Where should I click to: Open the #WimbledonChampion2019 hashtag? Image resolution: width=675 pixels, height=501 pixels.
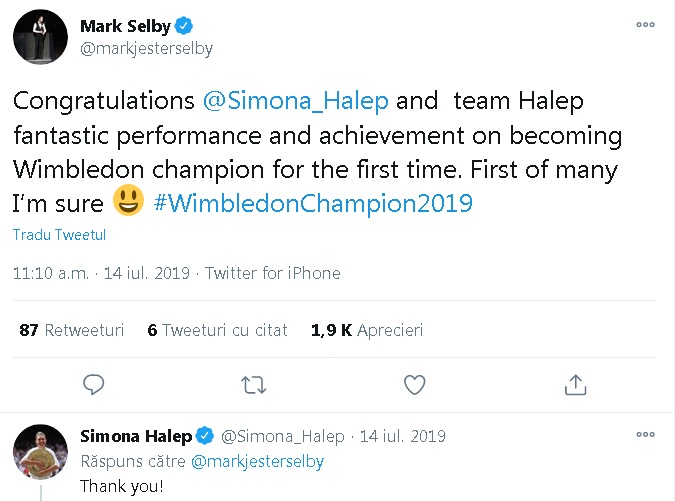(313, 204)
